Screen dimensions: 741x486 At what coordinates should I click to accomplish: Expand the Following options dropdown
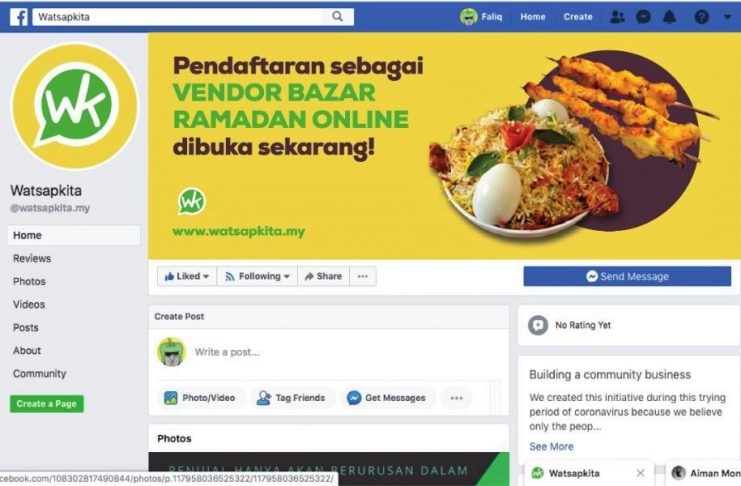(x=257, y=276)
